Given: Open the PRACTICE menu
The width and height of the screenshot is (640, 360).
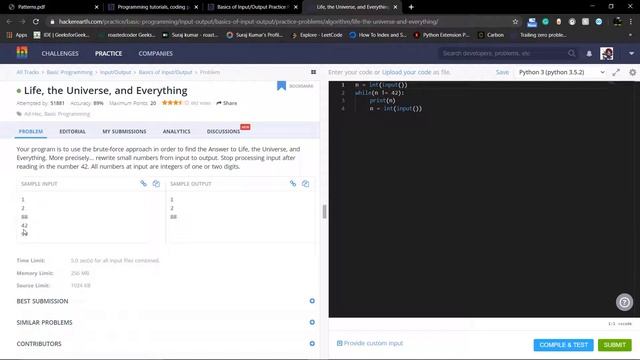Looking at the screenshot, I should 109,53.
